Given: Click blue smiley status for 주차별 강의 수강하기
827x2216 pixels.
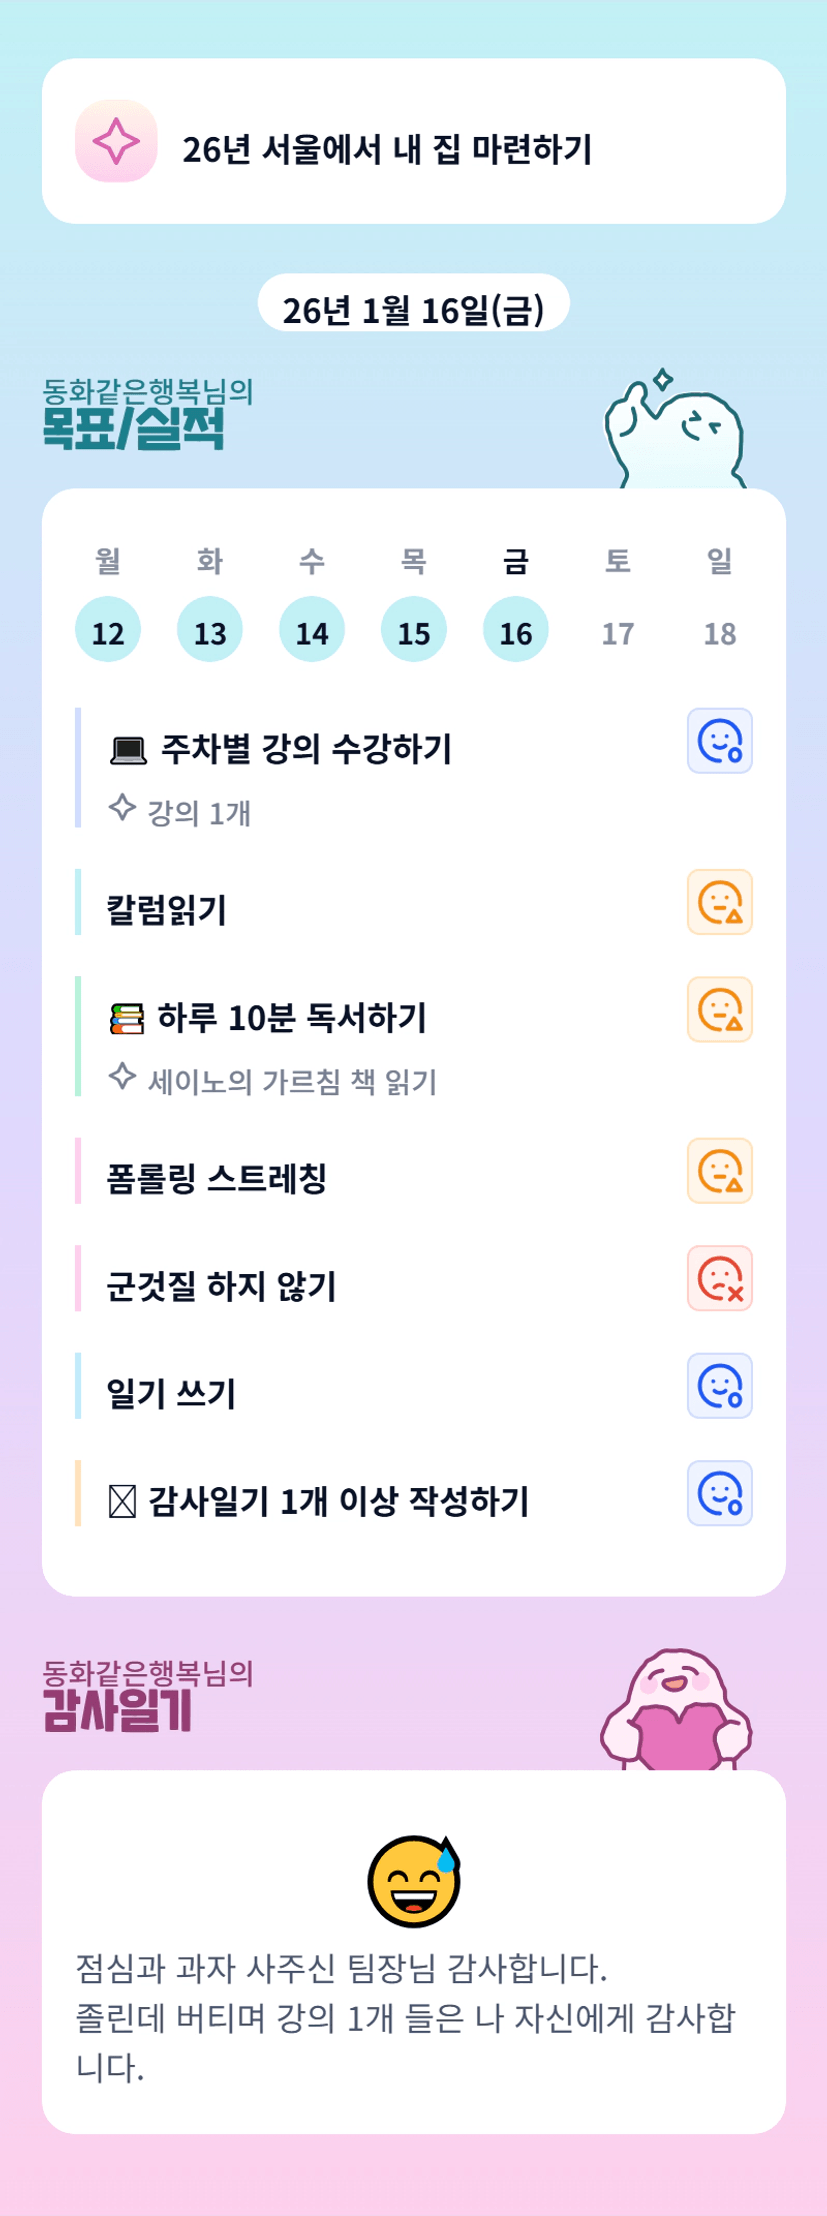Looking at the screenshot, I should pyautogui.click(x=719, y=741).
